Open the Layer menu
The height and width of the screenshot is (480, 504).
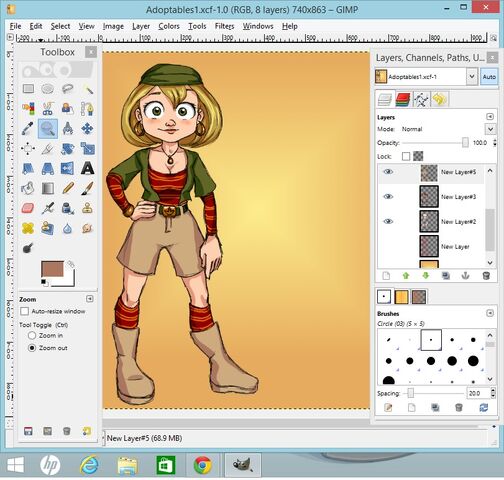click(141, 26)
